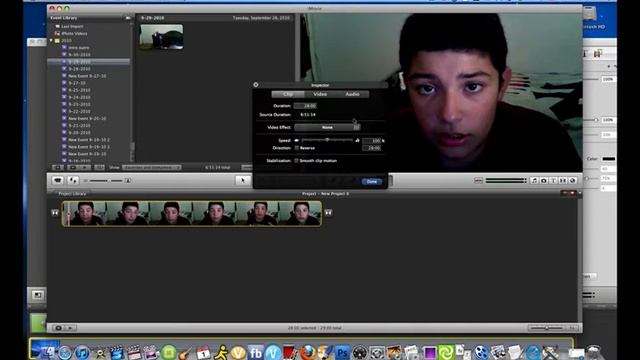
Task: Select the 9-24-2010 event
Action: [x=79, y=97]
